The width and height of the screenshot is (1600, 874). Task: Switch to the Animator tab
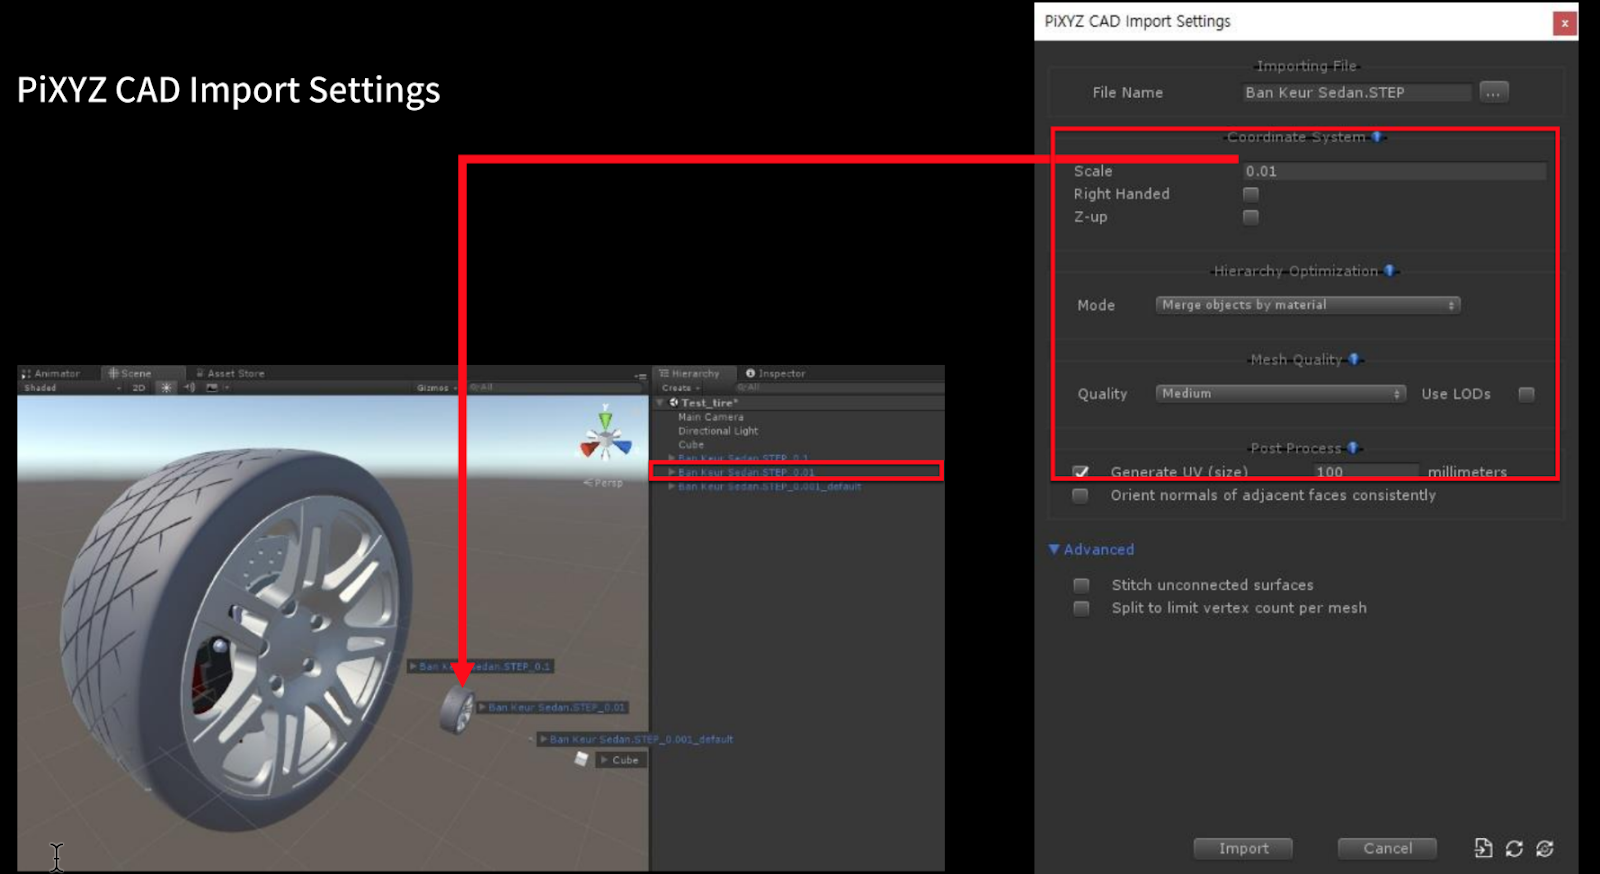pos(51,374)
